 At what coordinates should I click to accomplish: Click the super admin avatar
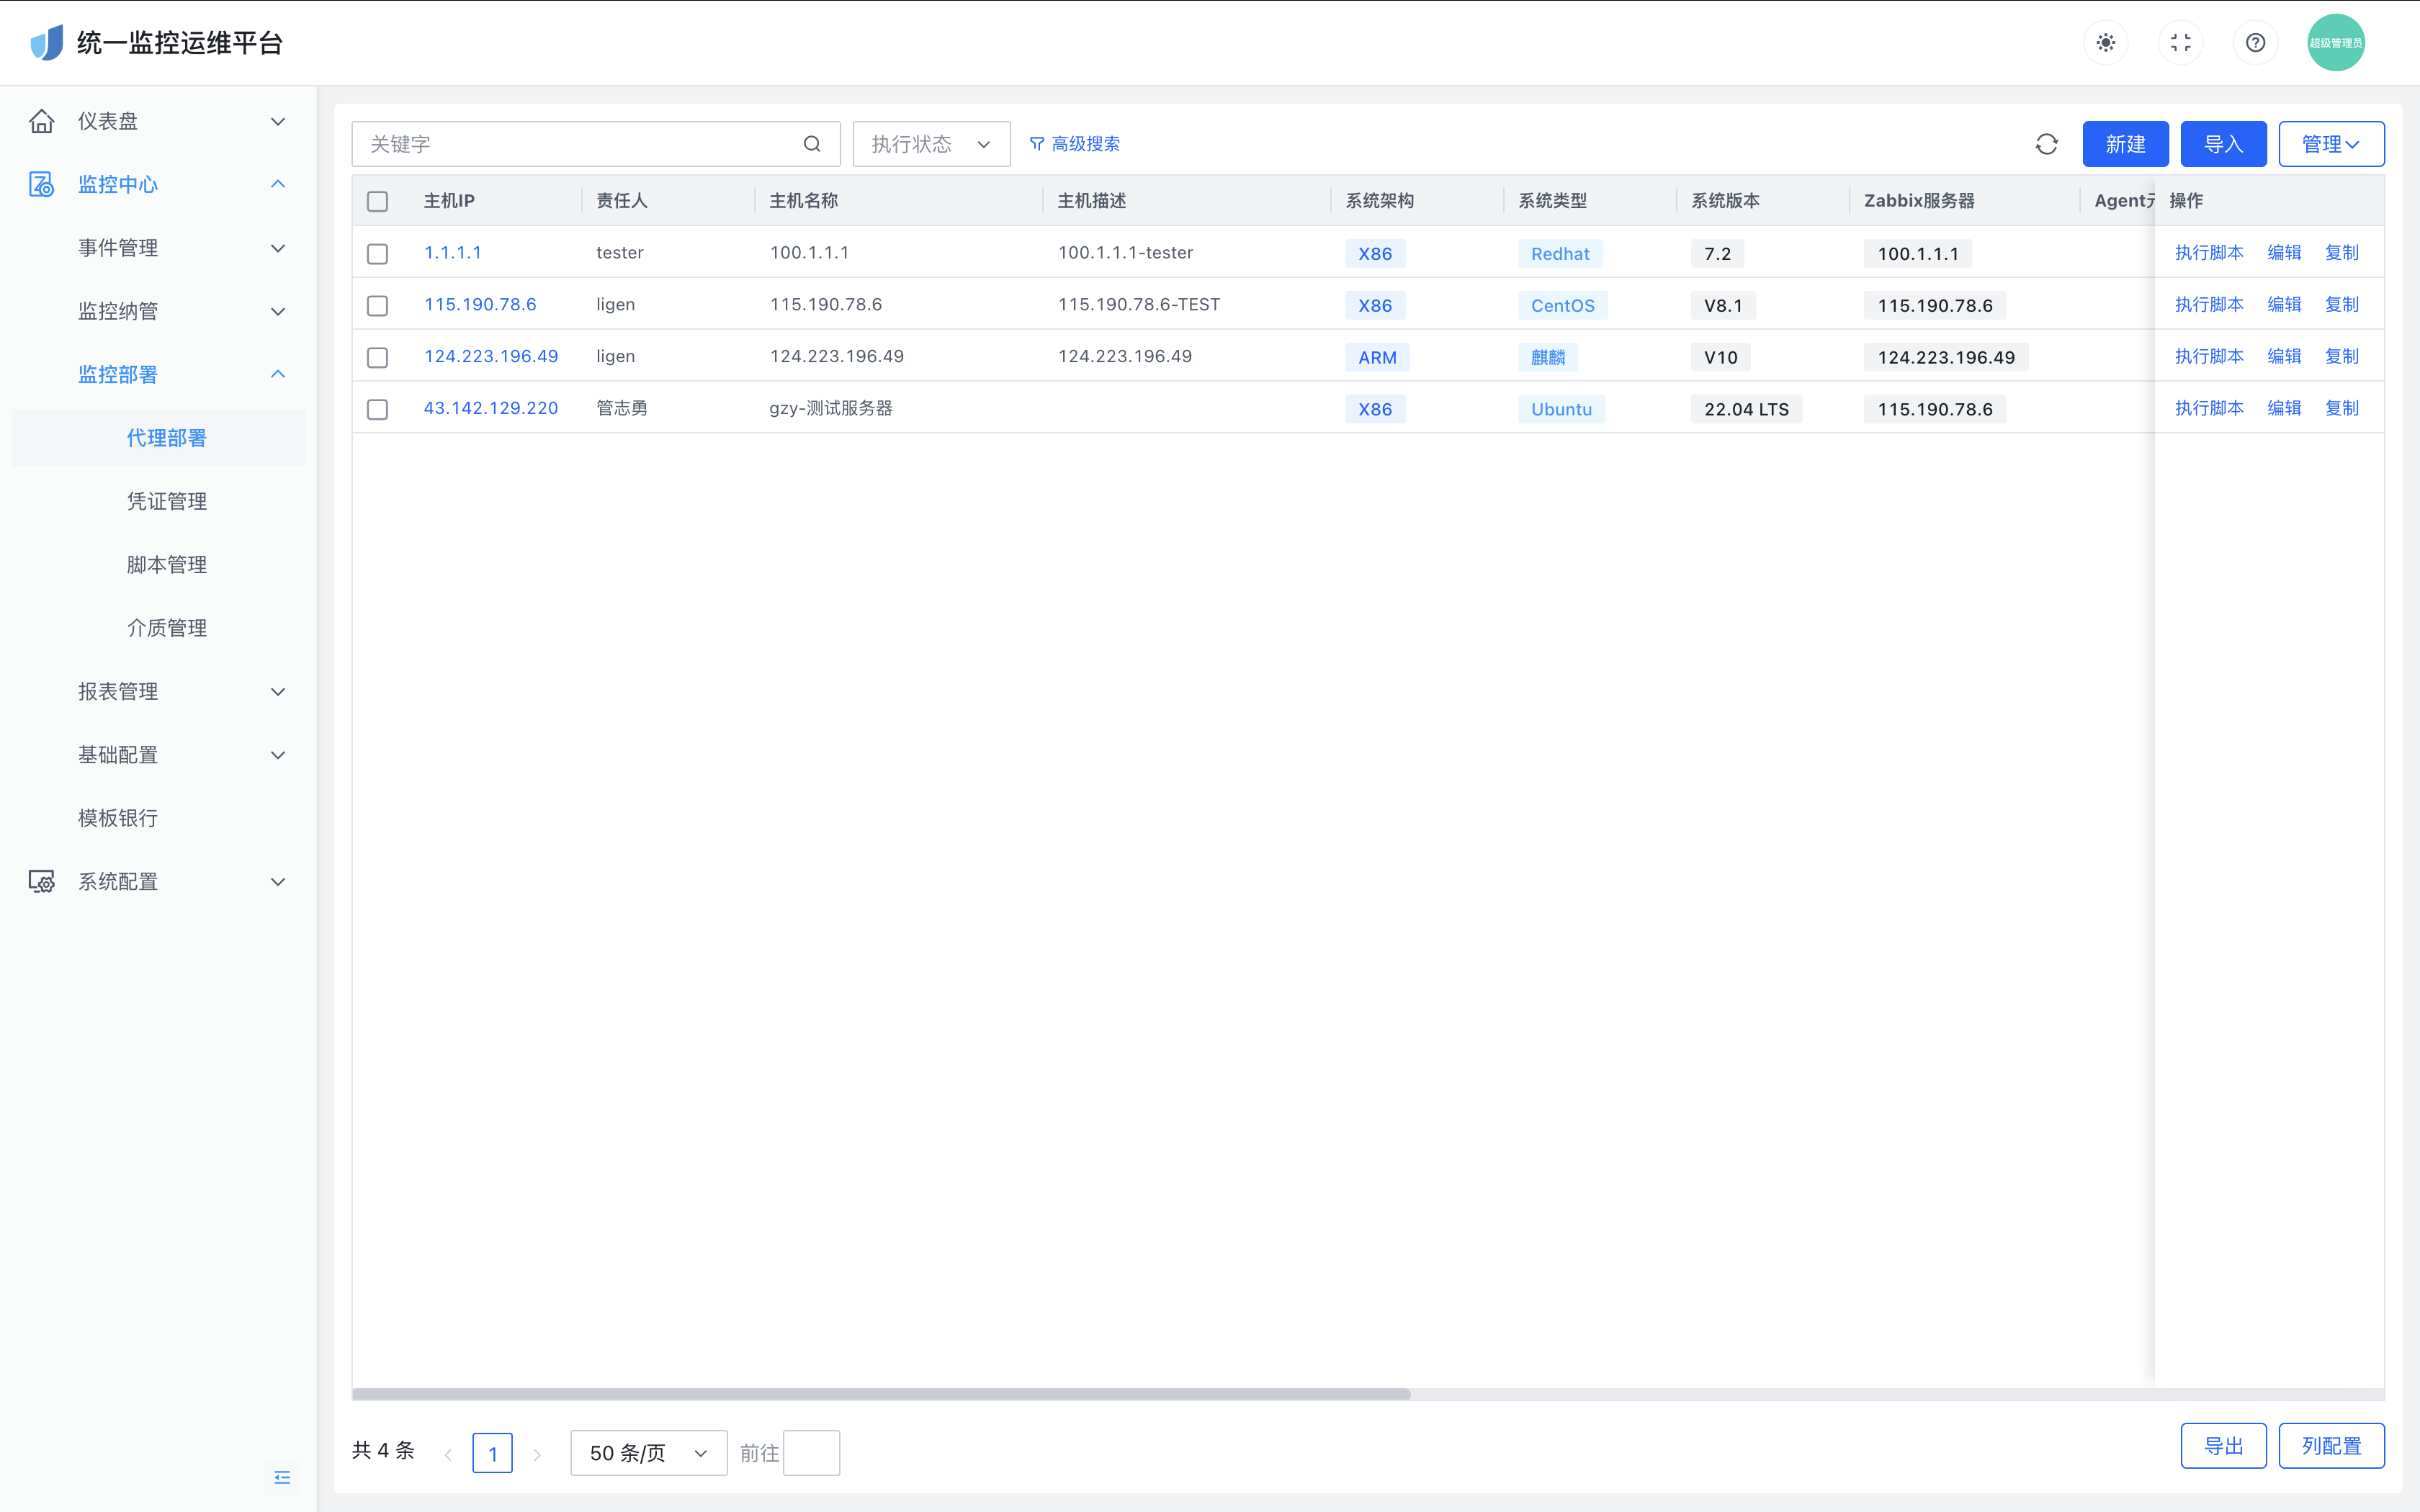coord(2335,43)
